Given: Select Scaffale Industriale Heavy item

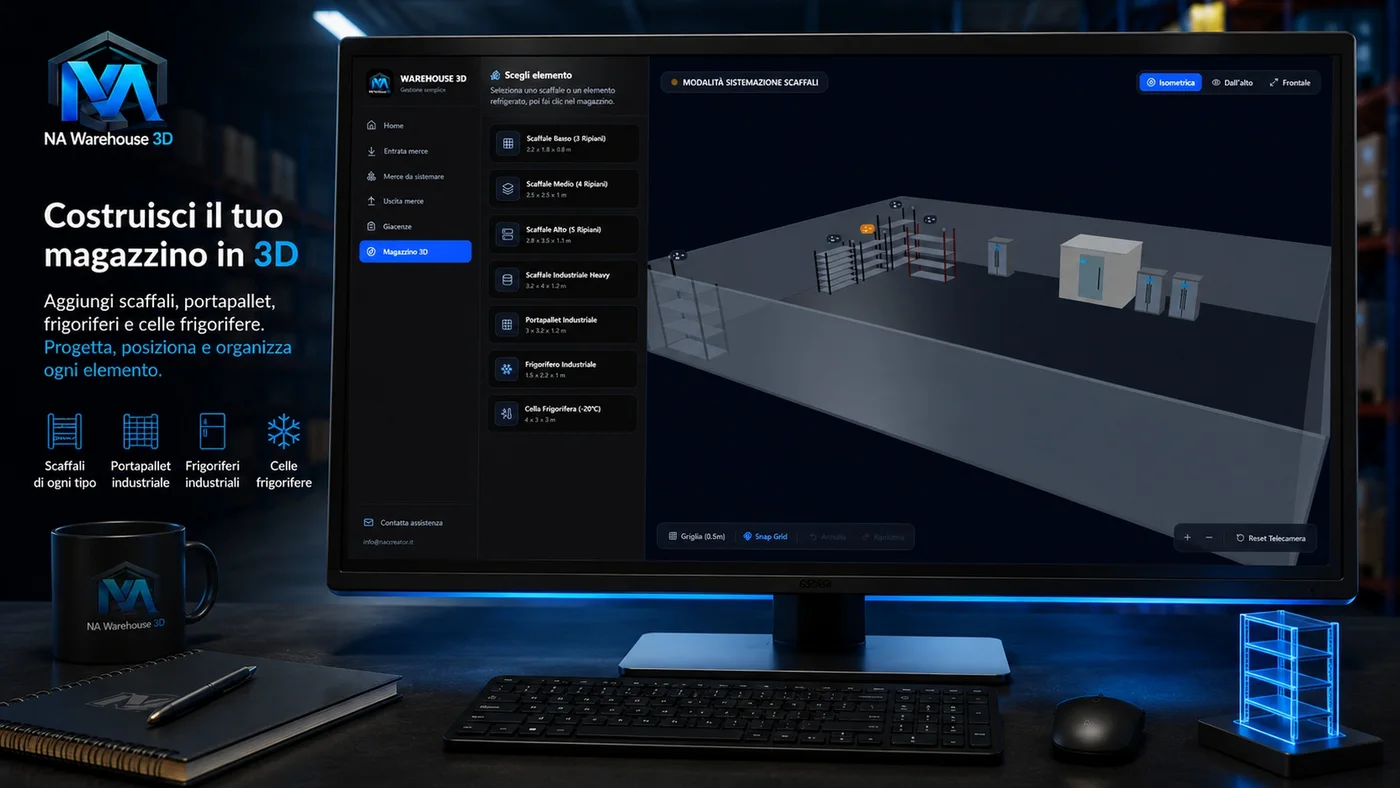Looking at the screenshot, I should click(563, 279).
